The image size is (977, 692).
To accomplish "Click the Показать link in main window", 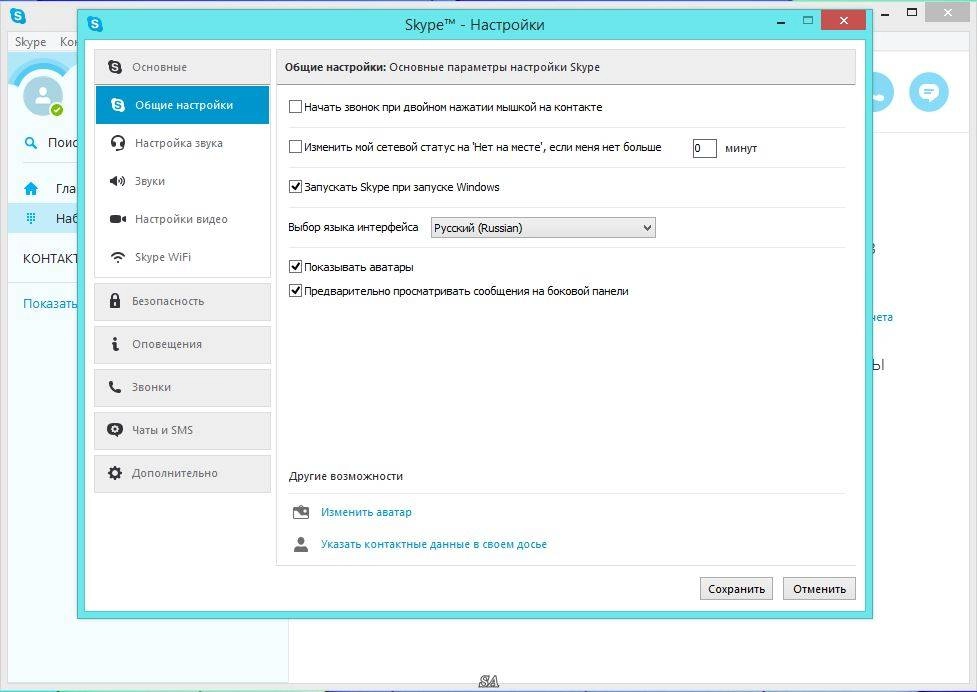I will [x=50, y=304].
